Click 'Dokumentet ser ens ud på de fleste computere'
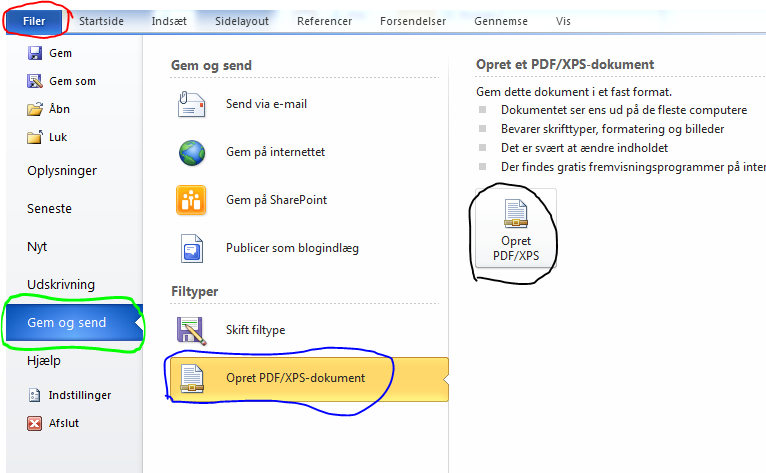Screen dimensions: 766x473 (x=624, y=110)
